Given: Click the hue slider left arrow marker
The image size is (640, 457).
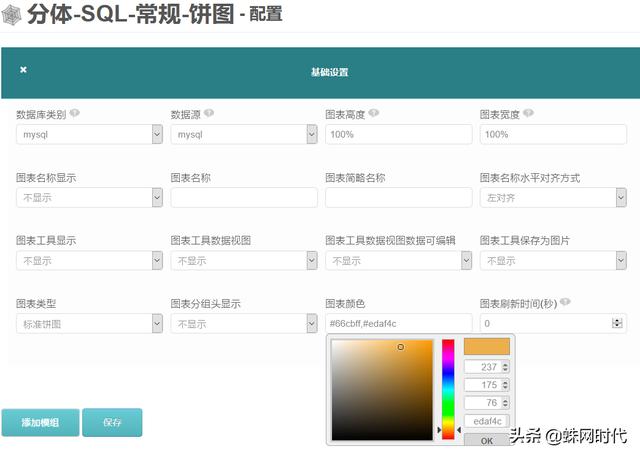Looking at the screenshot, I should [439, 430].
